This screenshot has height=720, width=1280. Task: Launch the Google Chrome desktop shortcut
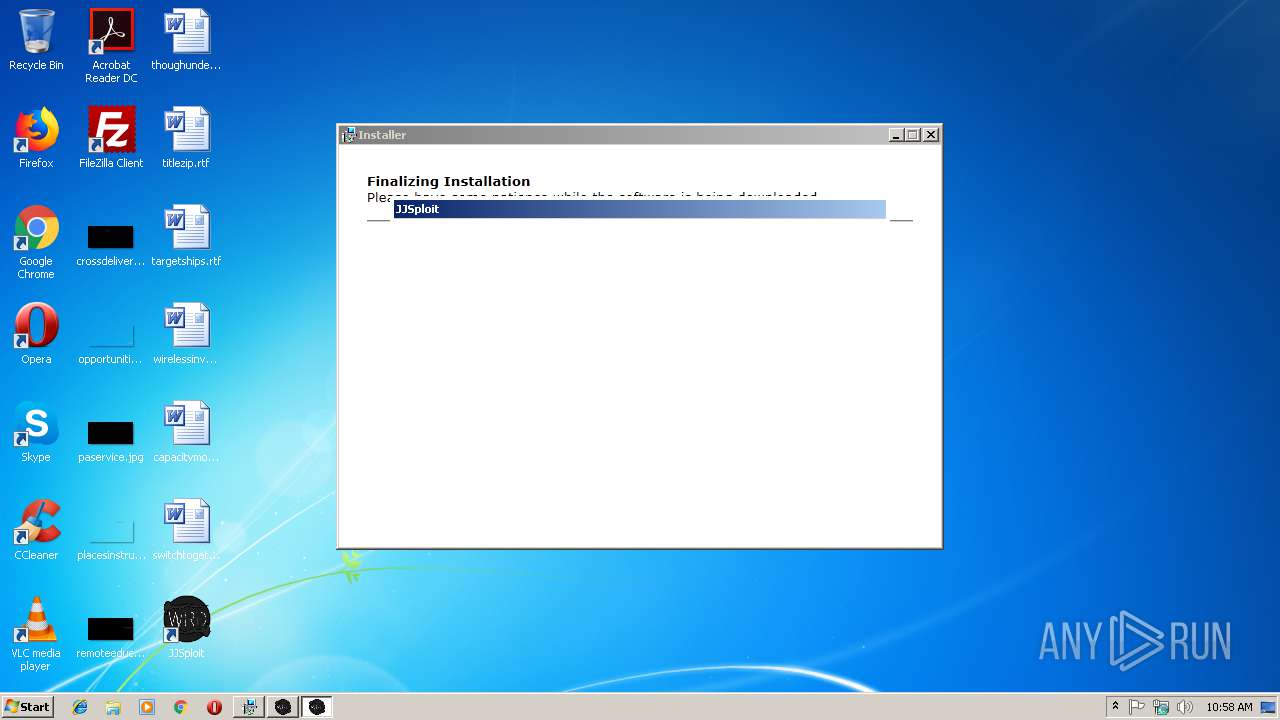tap(36, 242)
